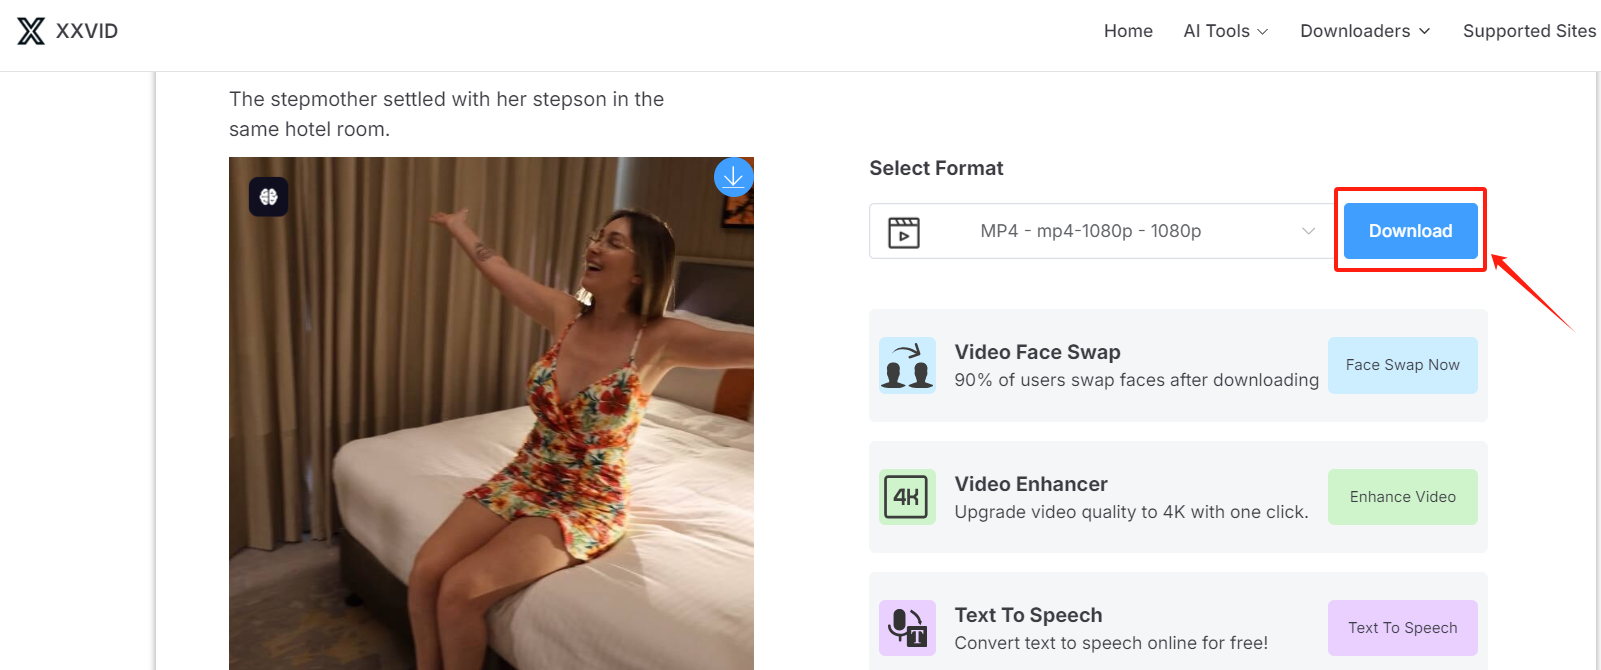The width and height of the screenshot is (1601, 670).
Task: Click the 4K Video Enhancer icon
Action: tap(907, 497)
